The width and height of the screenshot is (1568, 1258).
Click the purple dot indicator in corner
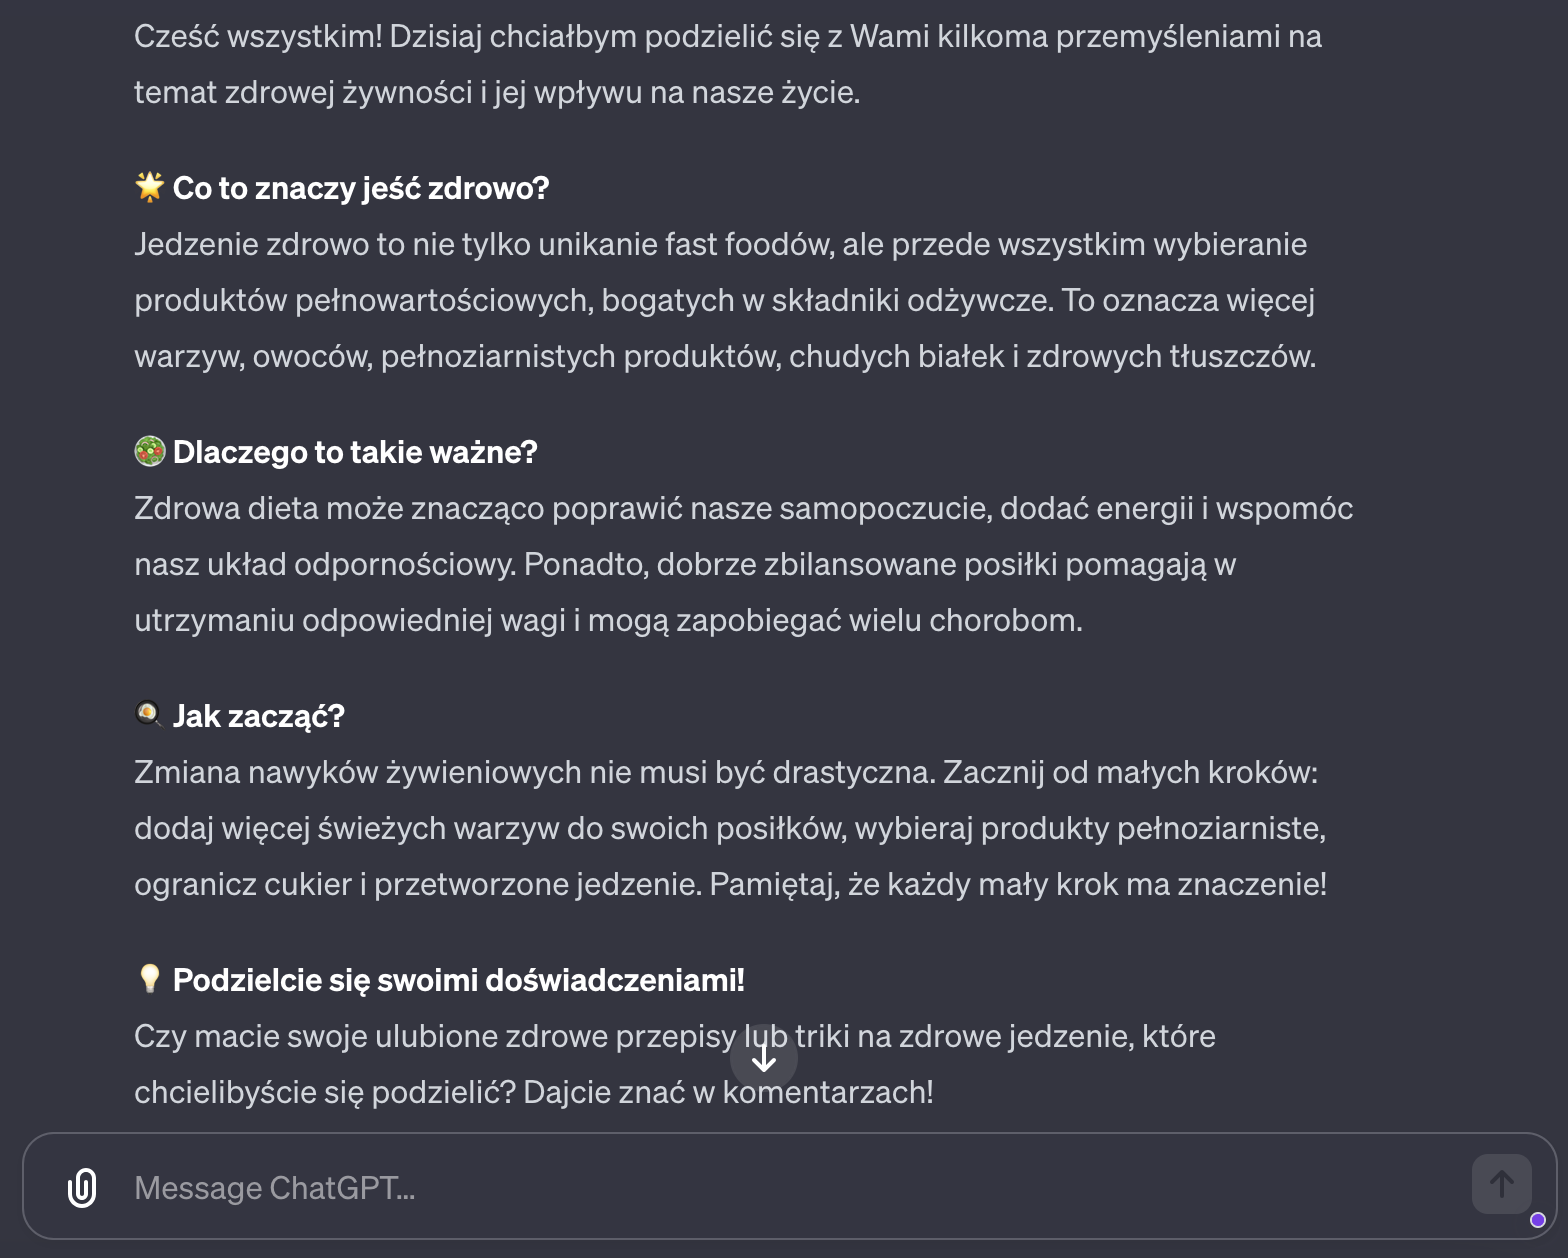[1538, 1219]
